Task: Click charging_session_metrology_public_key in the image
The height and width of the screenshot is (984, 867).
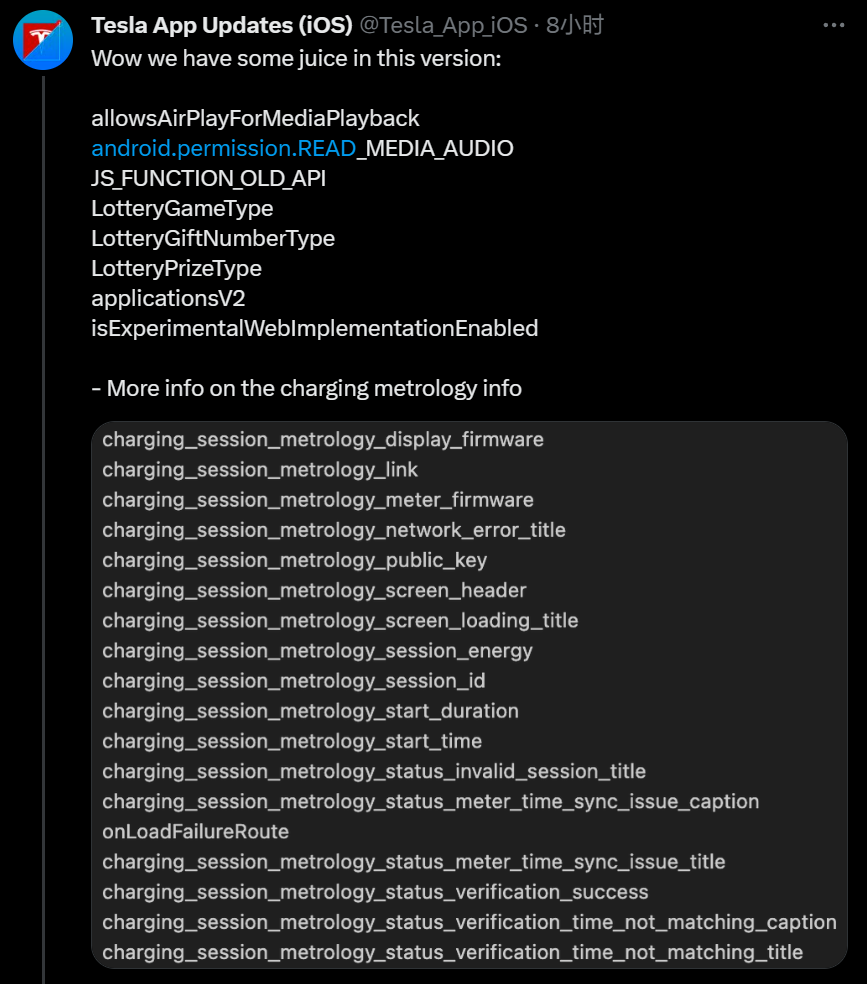Action: click(294, 560)
